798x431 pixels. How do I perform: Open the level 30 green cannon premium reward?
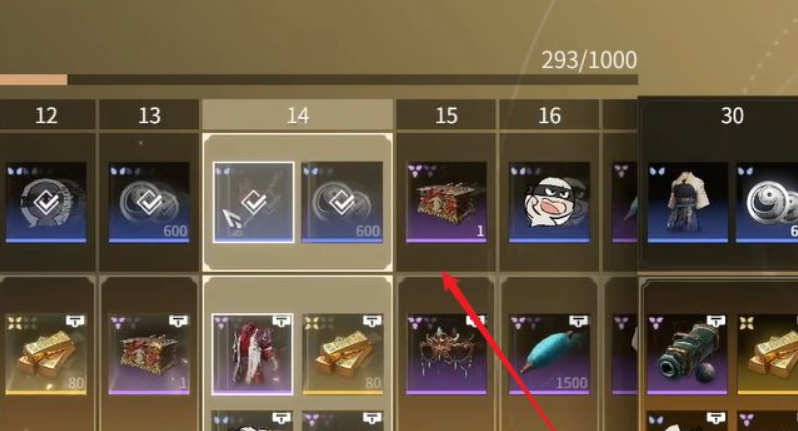click(x=688, y=354)
